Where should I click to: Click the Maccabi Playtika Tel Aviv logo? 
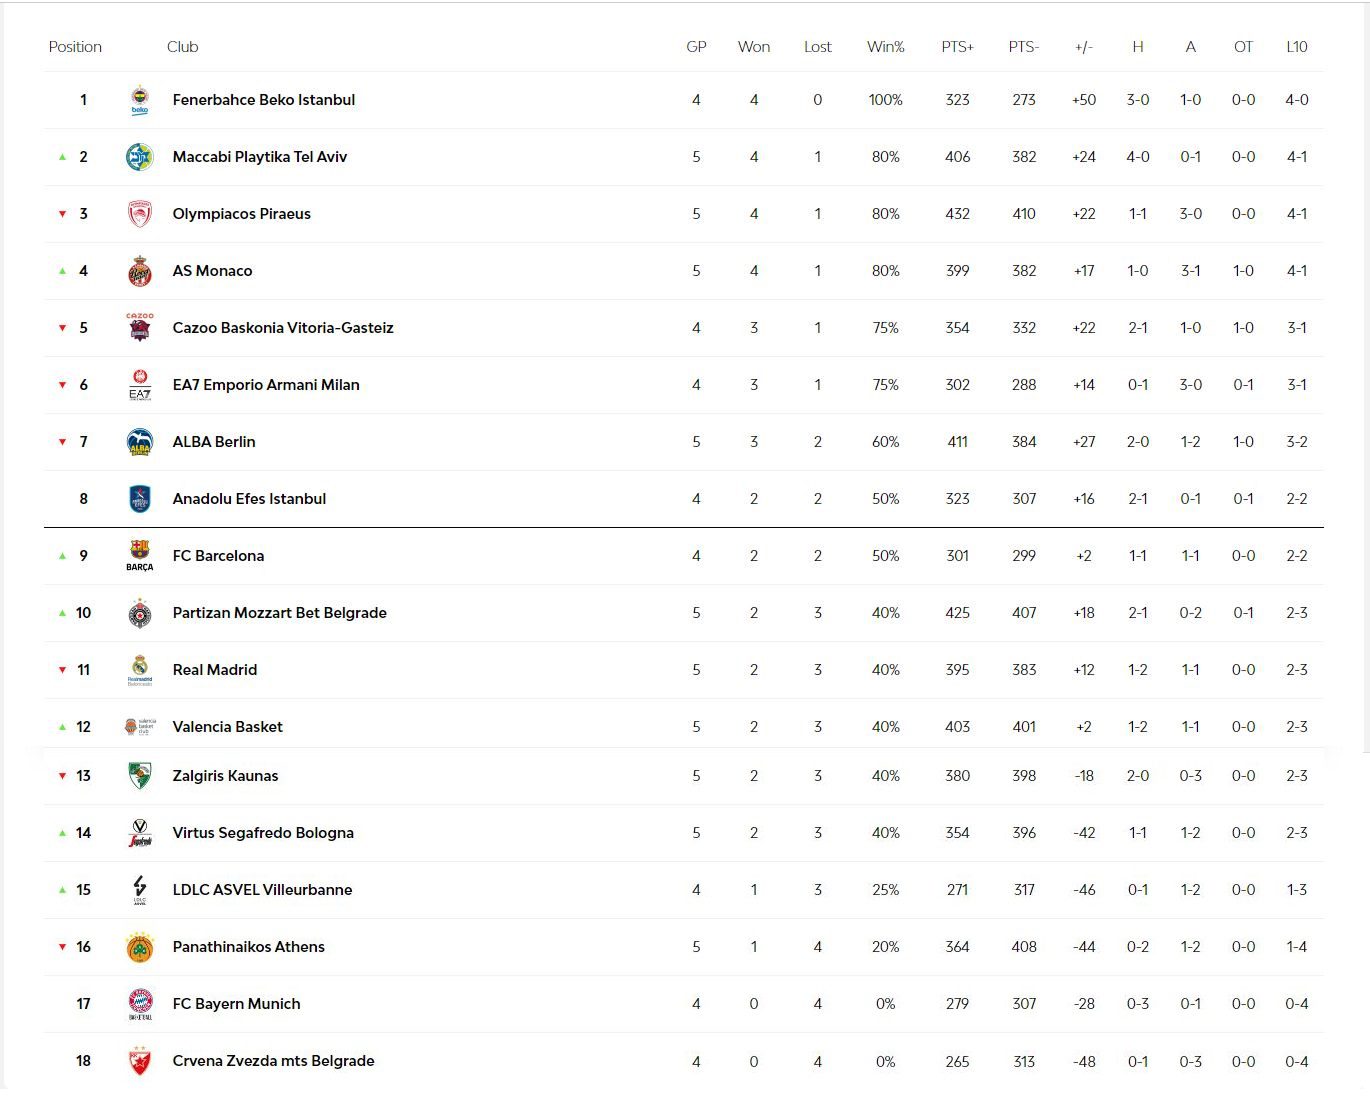tap(140, 157)
